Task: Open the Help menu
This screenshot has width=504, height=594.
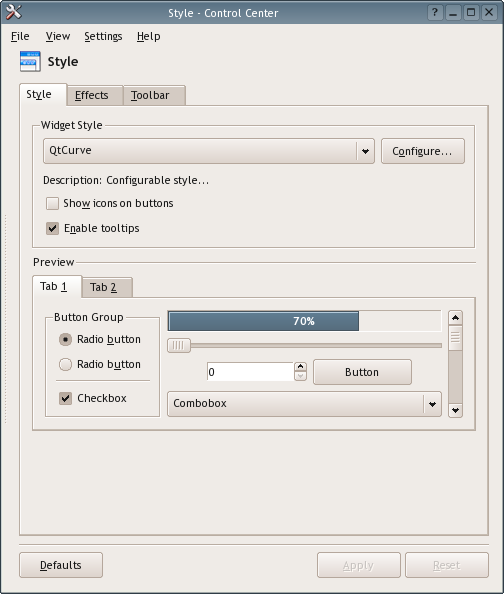Action: point(149,36)
